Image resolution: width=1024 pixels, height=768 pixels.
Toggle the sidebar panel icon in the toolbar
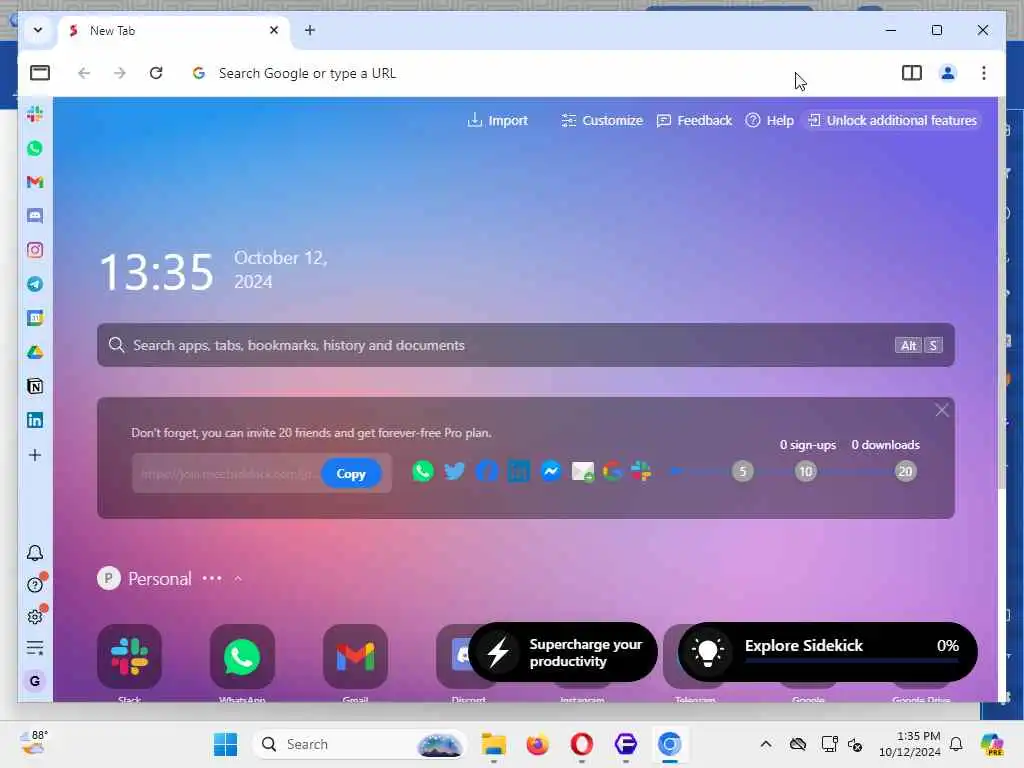pos(40,72)
